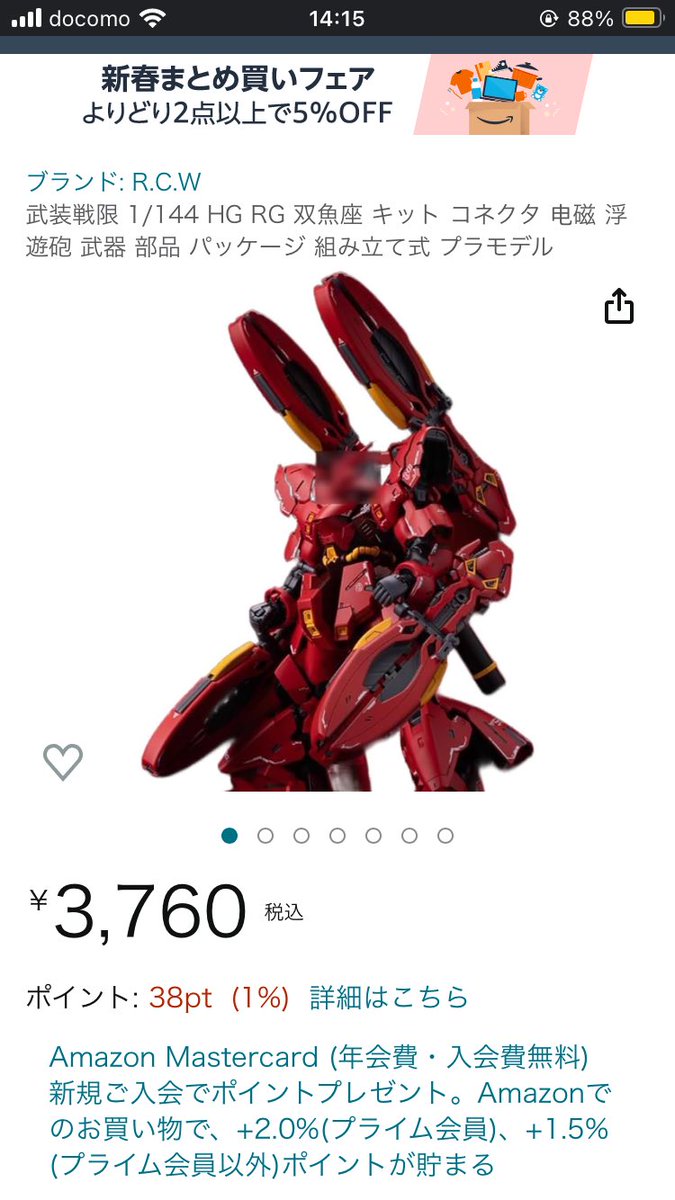Add item to wishlist with heart icon

point(63,763)
